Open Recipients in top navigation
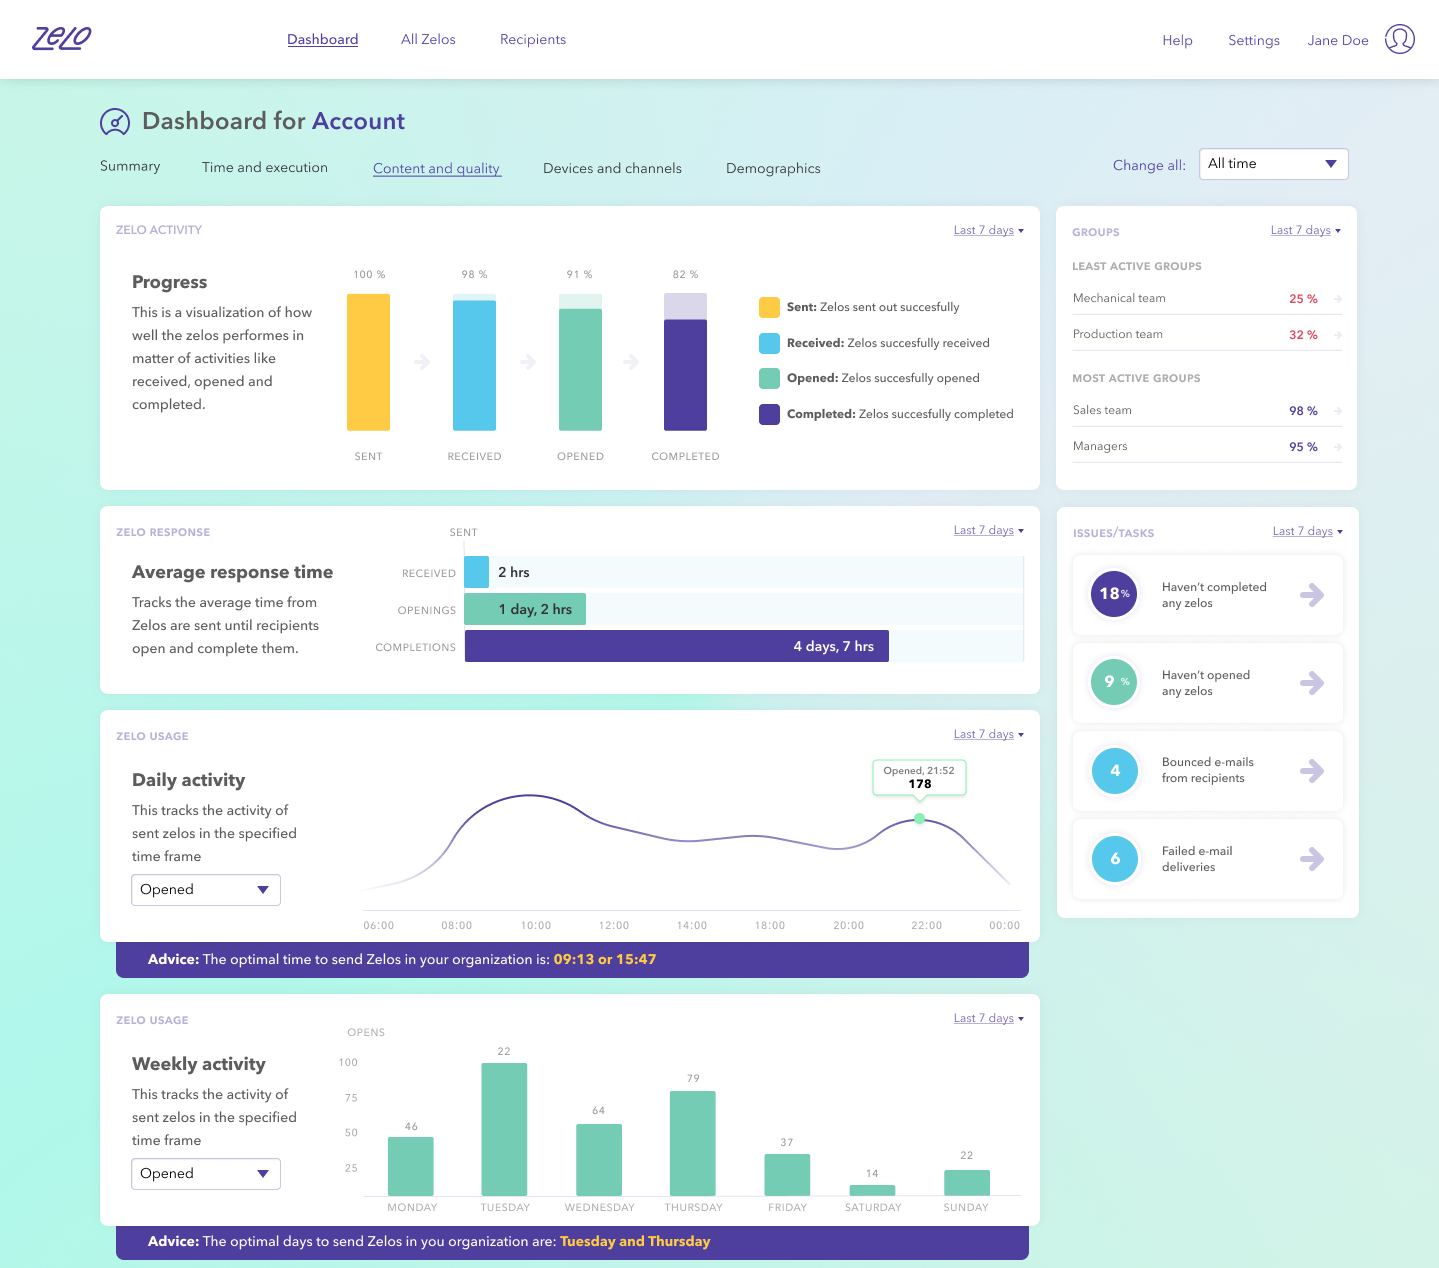Image resolution: width=1439 pixels, height=1268 pixels. coord(533,40)
